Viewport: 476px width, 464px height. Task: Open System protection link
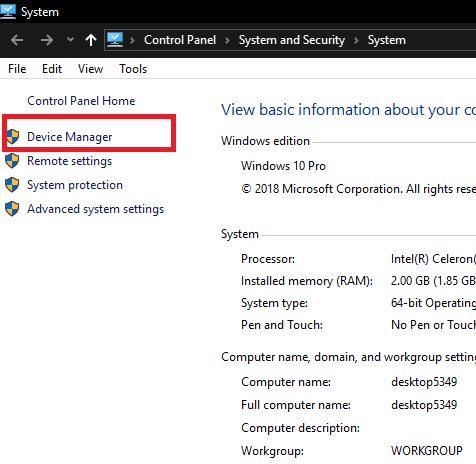point(75,185)
